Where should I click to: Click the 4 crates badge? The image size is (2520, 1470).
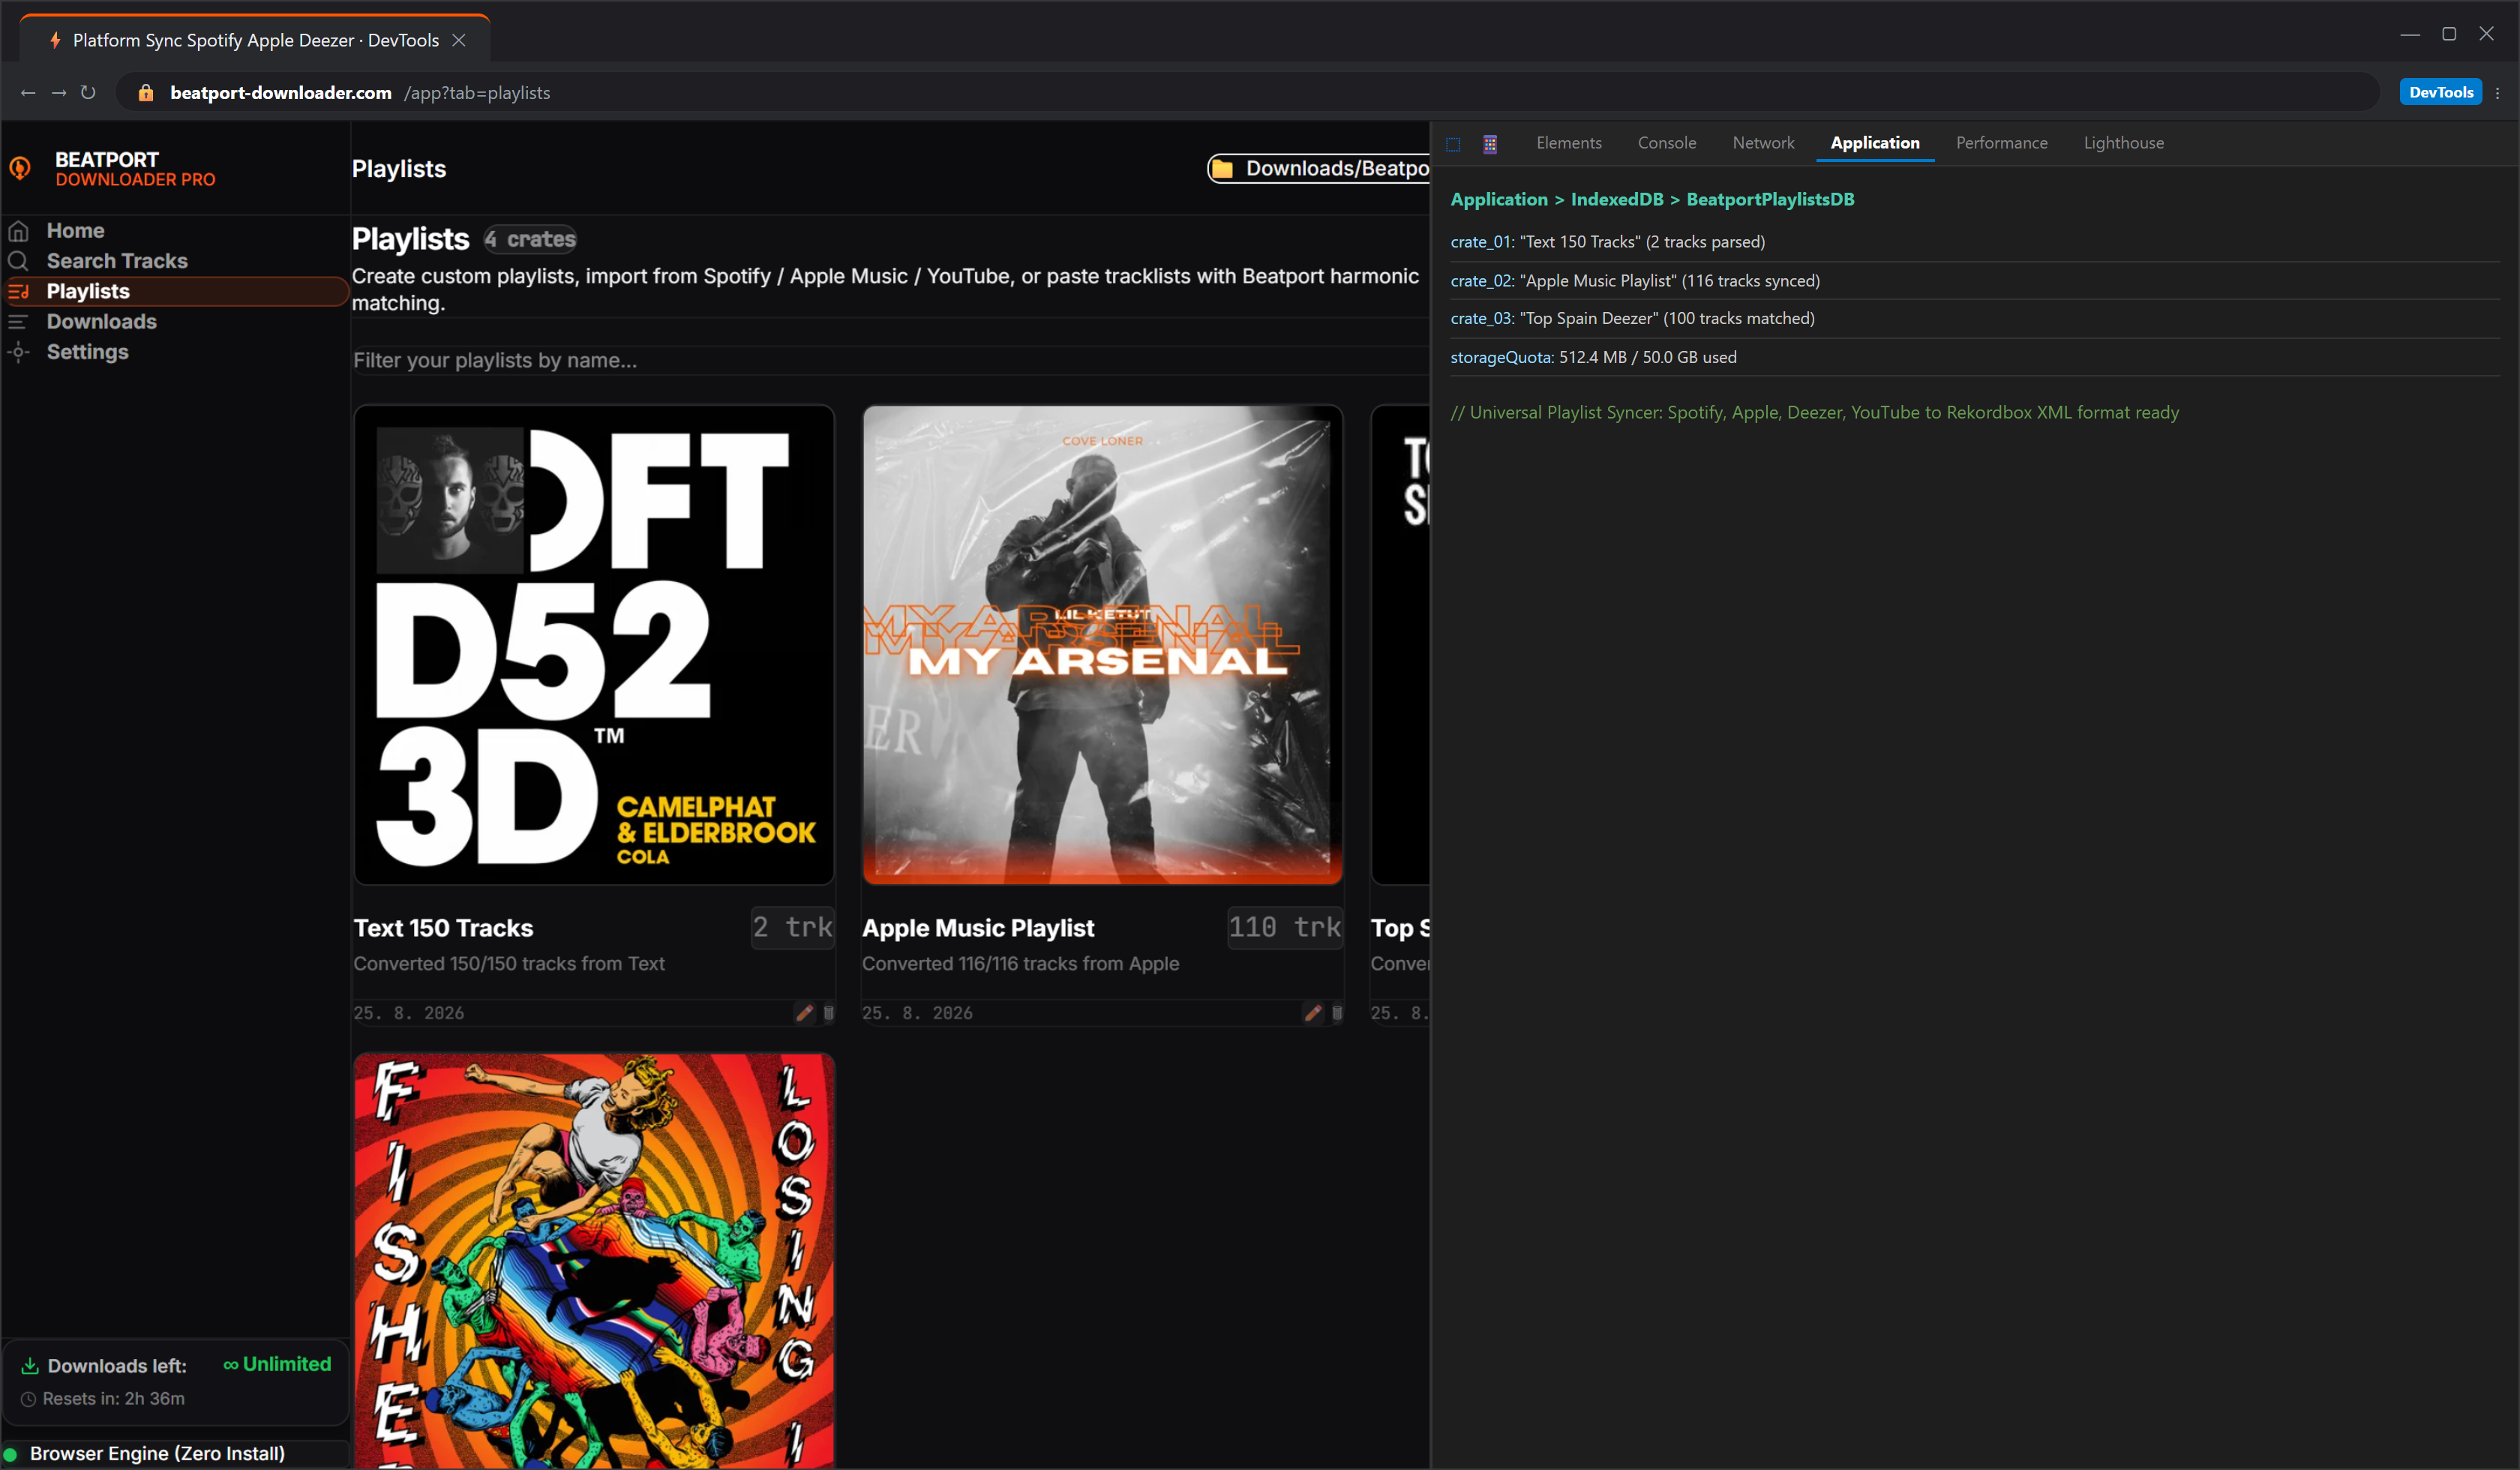click(x=530, y=239)
